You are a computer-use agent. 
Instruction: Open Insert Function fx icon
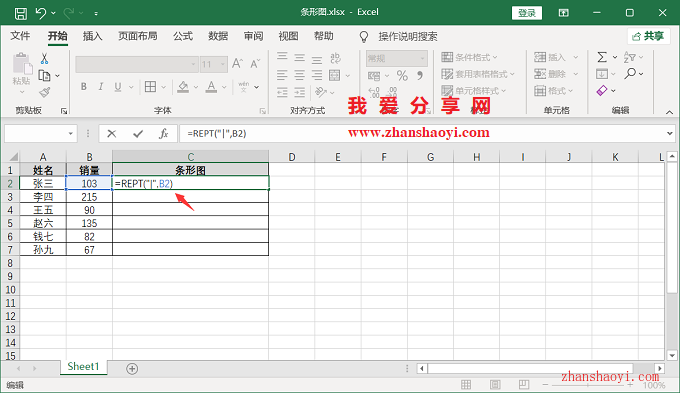[x=163, y=134]
